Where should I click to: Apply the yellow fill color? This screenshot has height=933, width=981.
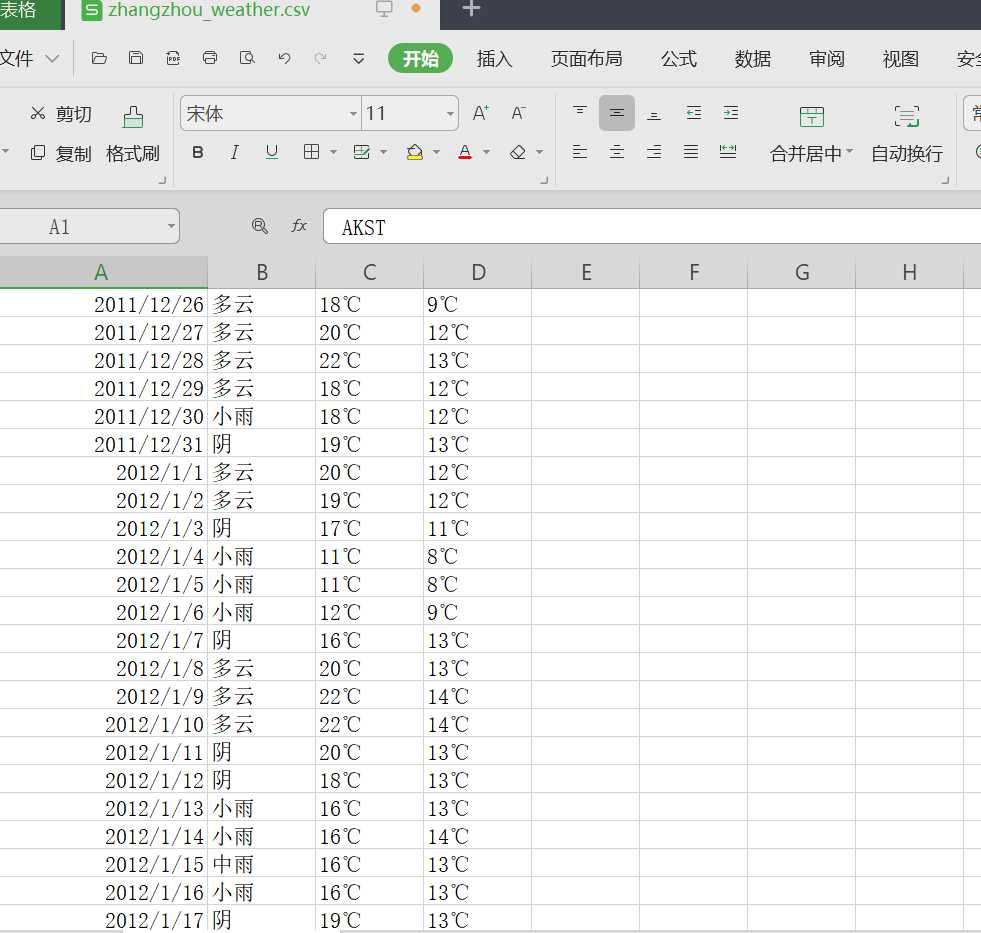click(415, 152)
